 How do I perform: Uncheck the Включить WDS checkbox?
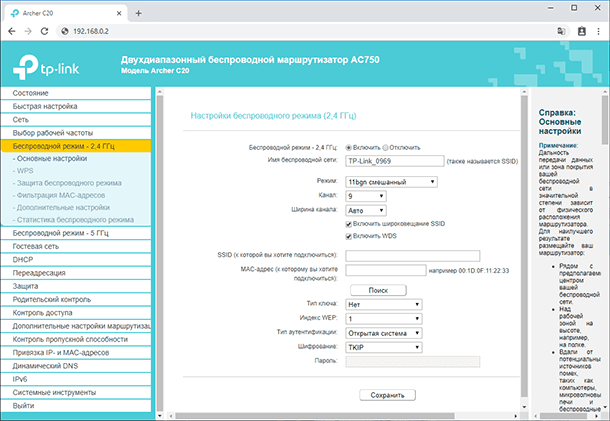click(x=349, y=235)
